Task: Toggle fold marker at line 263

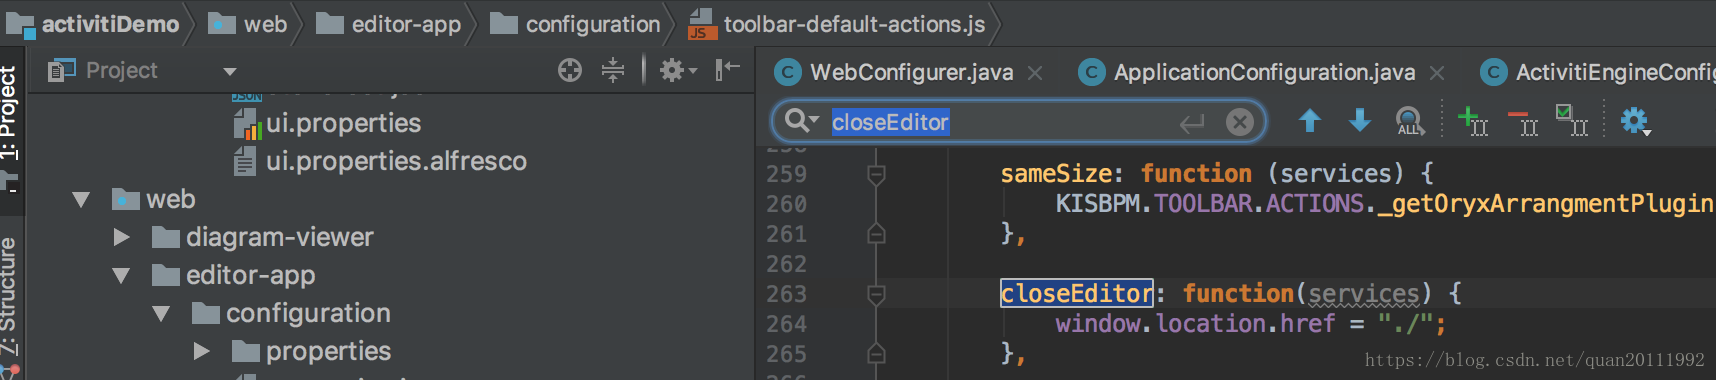Action: pyautogui.click(x=876, y=294)
